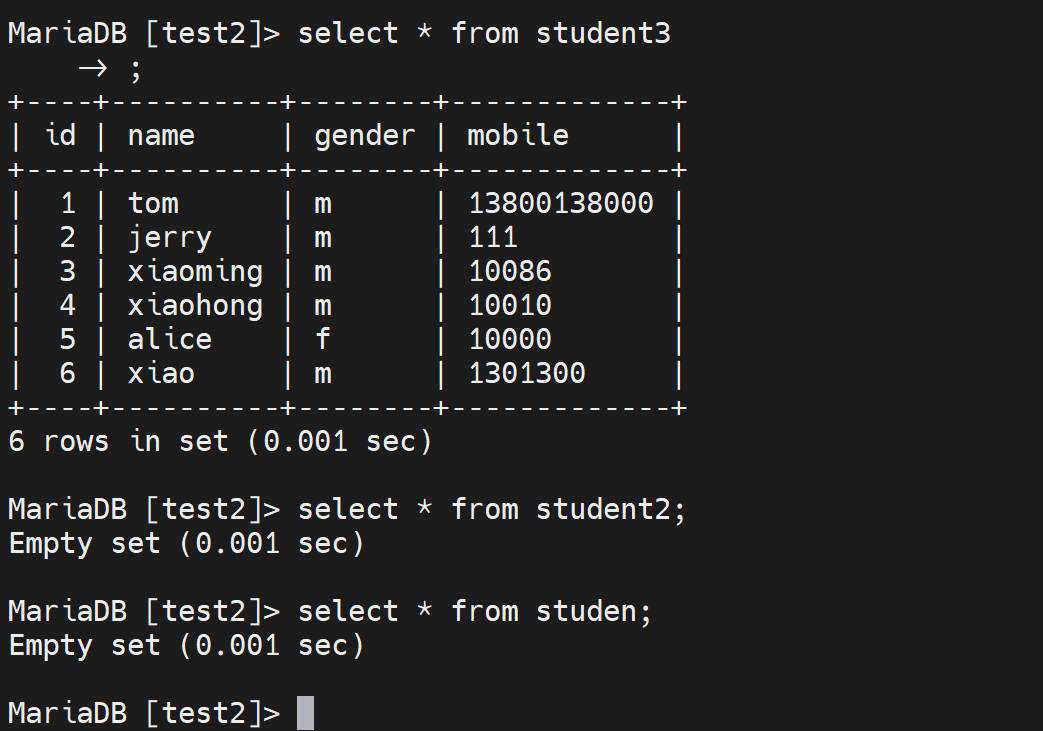This screenshot has height=731, width=1043.
Task: Click the gender value 'f' for alice
Action: click(322, 340)
